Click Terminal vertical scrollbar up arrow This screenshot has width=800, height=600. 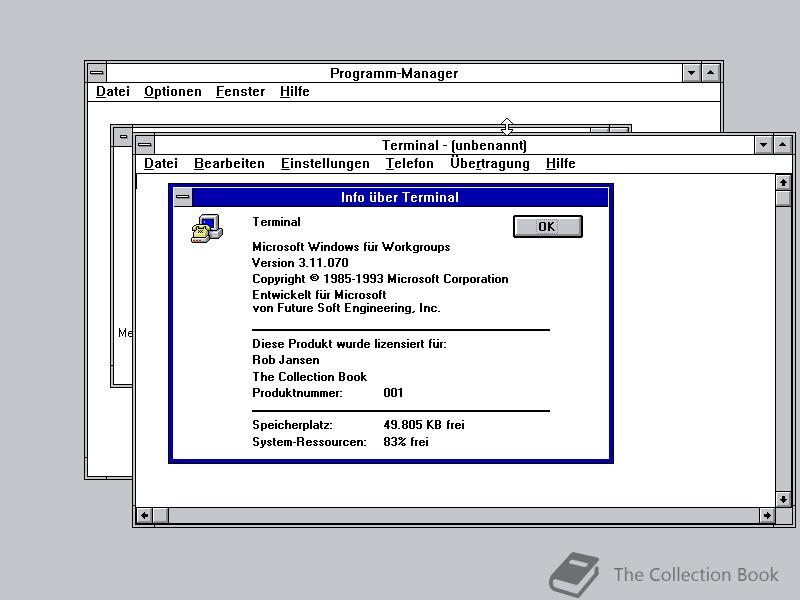point(783,182)
